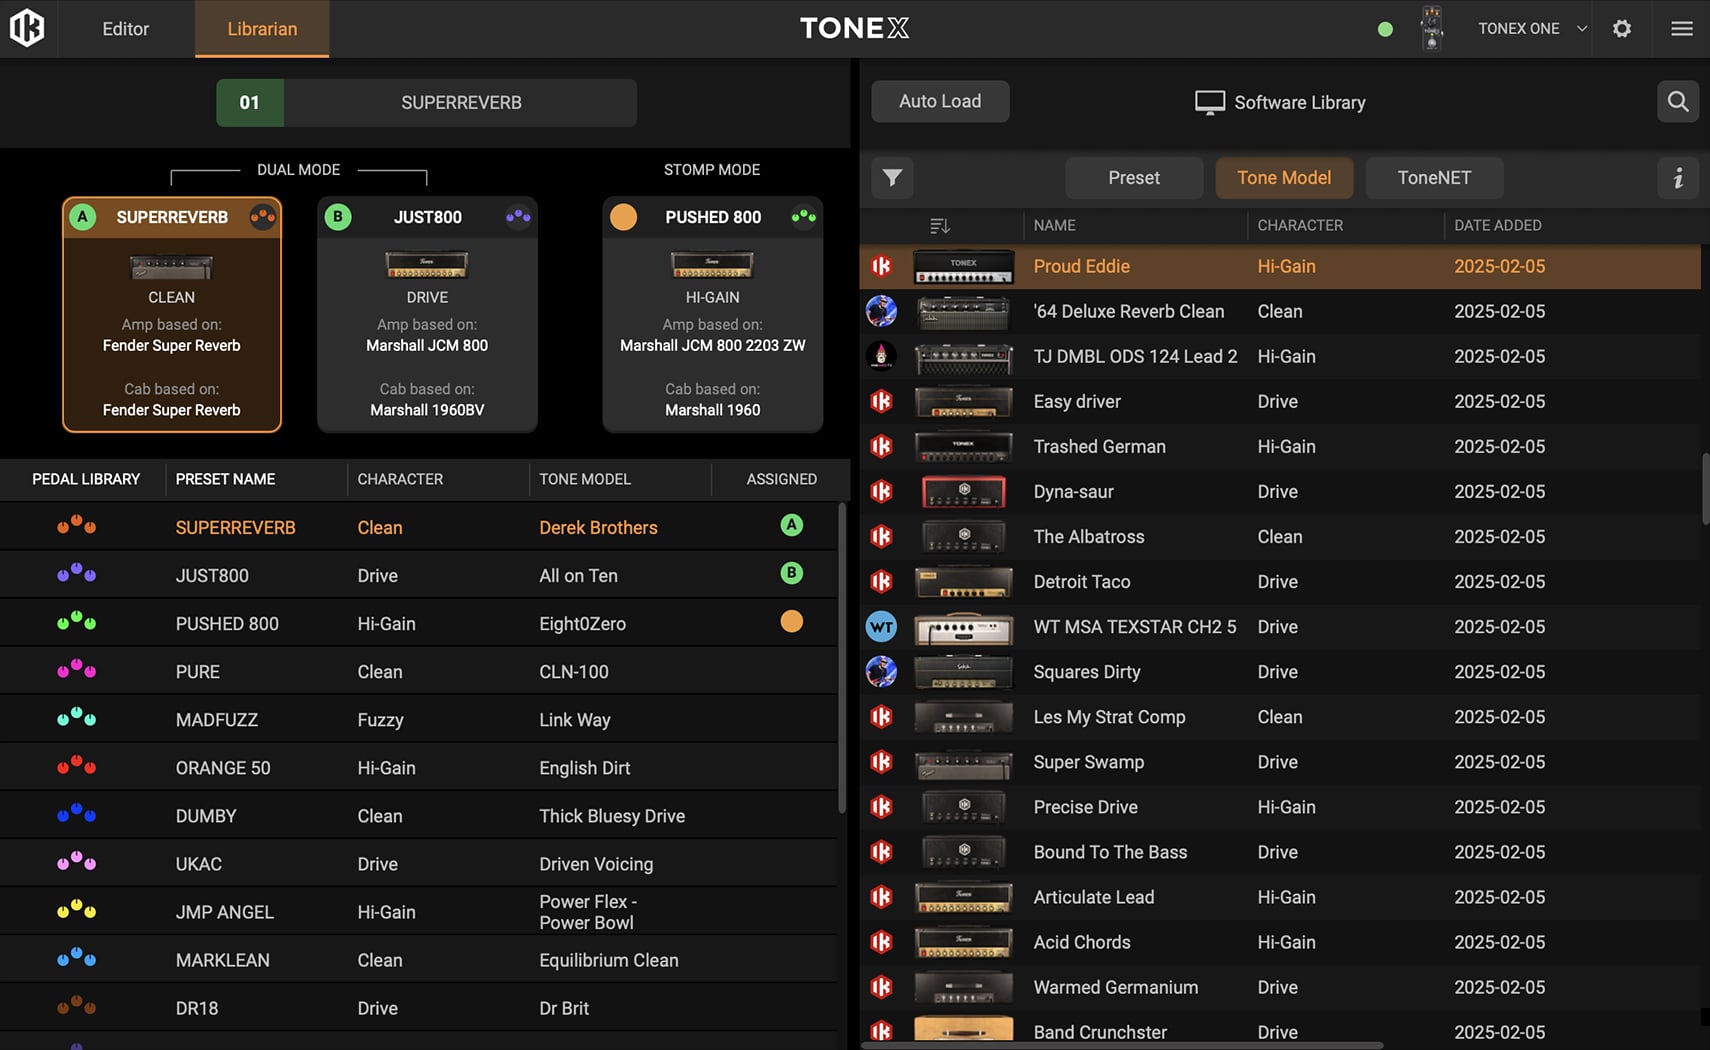Screen dimensions: 1710x1050
Task: Click the Preset filter button
Action: pyautogui.click(x=1133, y=178)
